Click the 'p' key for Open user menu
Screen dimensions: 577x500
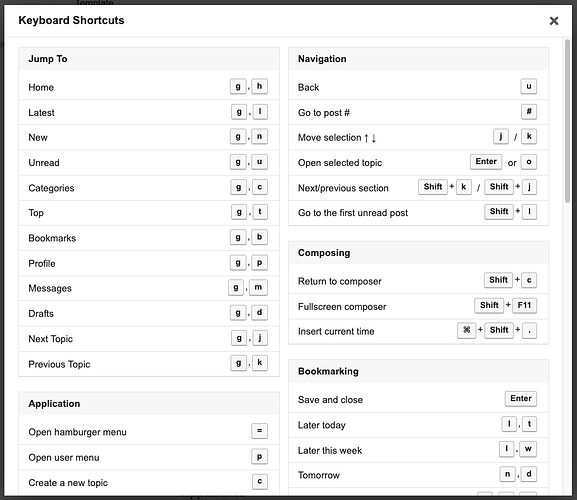[259, 457]
